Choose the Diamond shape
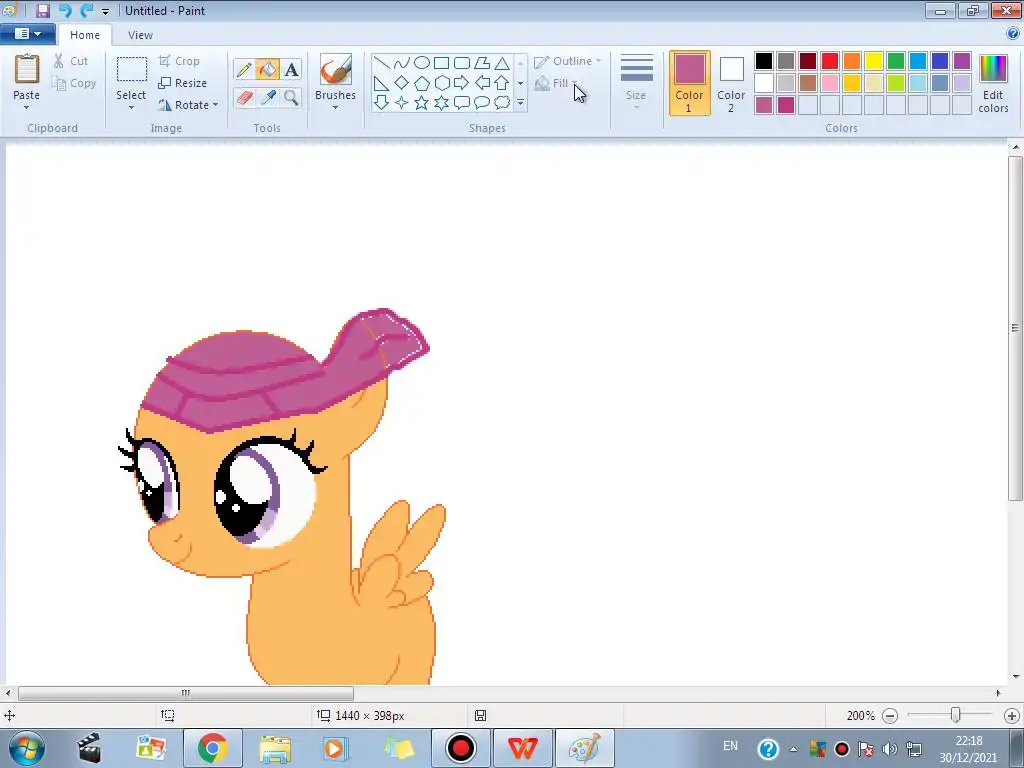Viewport: 1024px width, 768px height. (x=402, y=83)
